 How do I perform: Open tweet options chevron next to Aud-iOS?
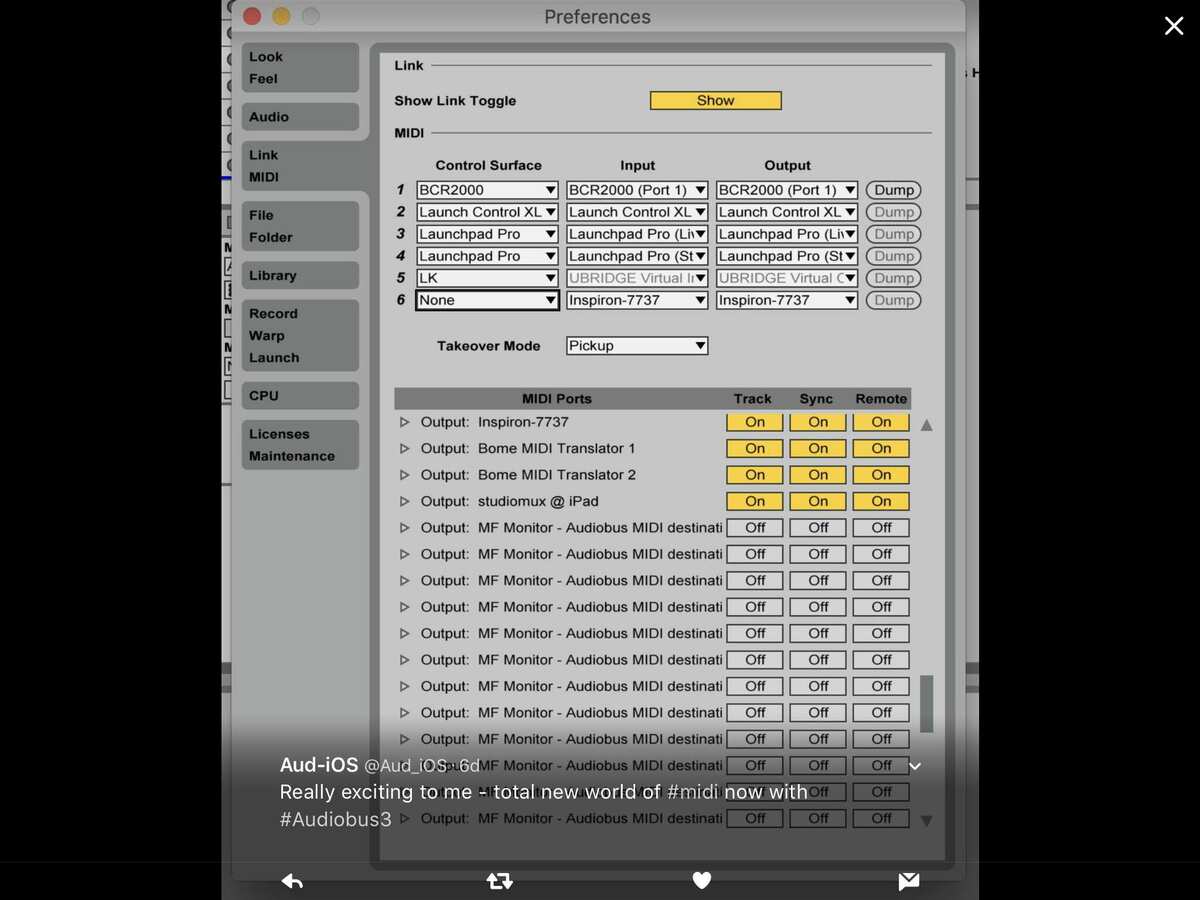click(x=914, y=766)
